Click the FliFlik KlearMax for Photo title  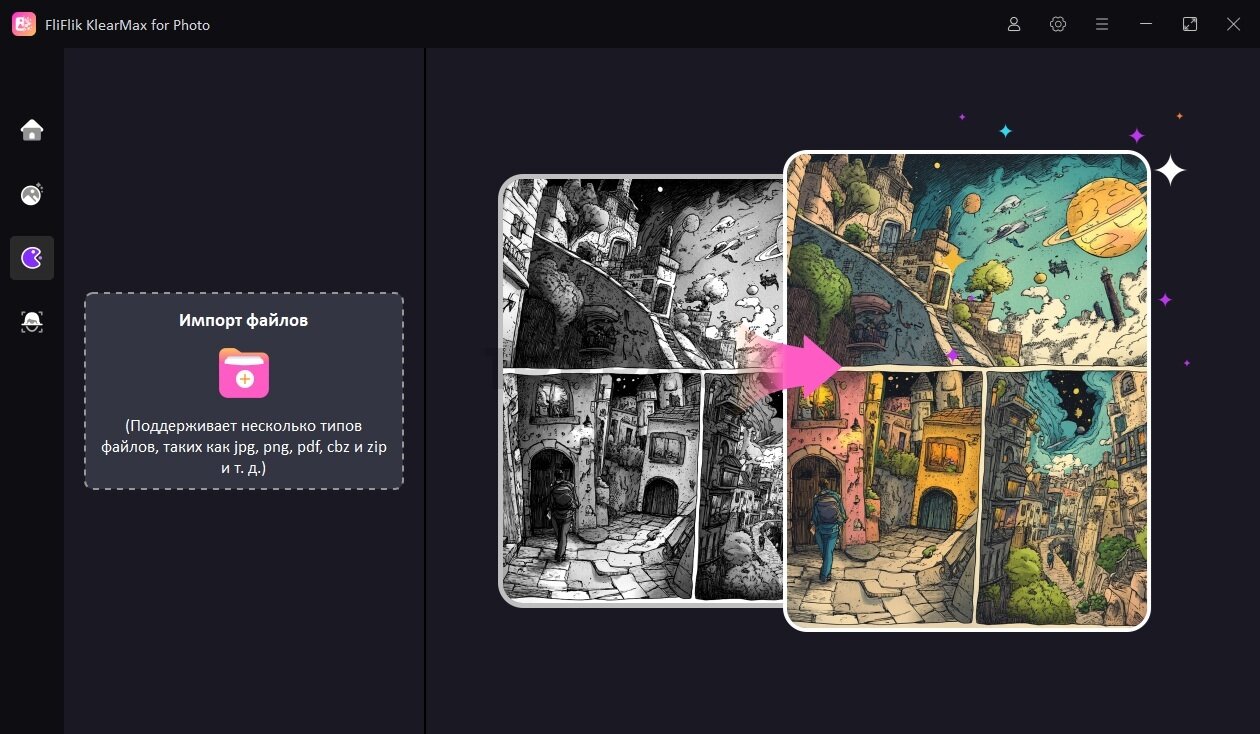click(128, 24)
